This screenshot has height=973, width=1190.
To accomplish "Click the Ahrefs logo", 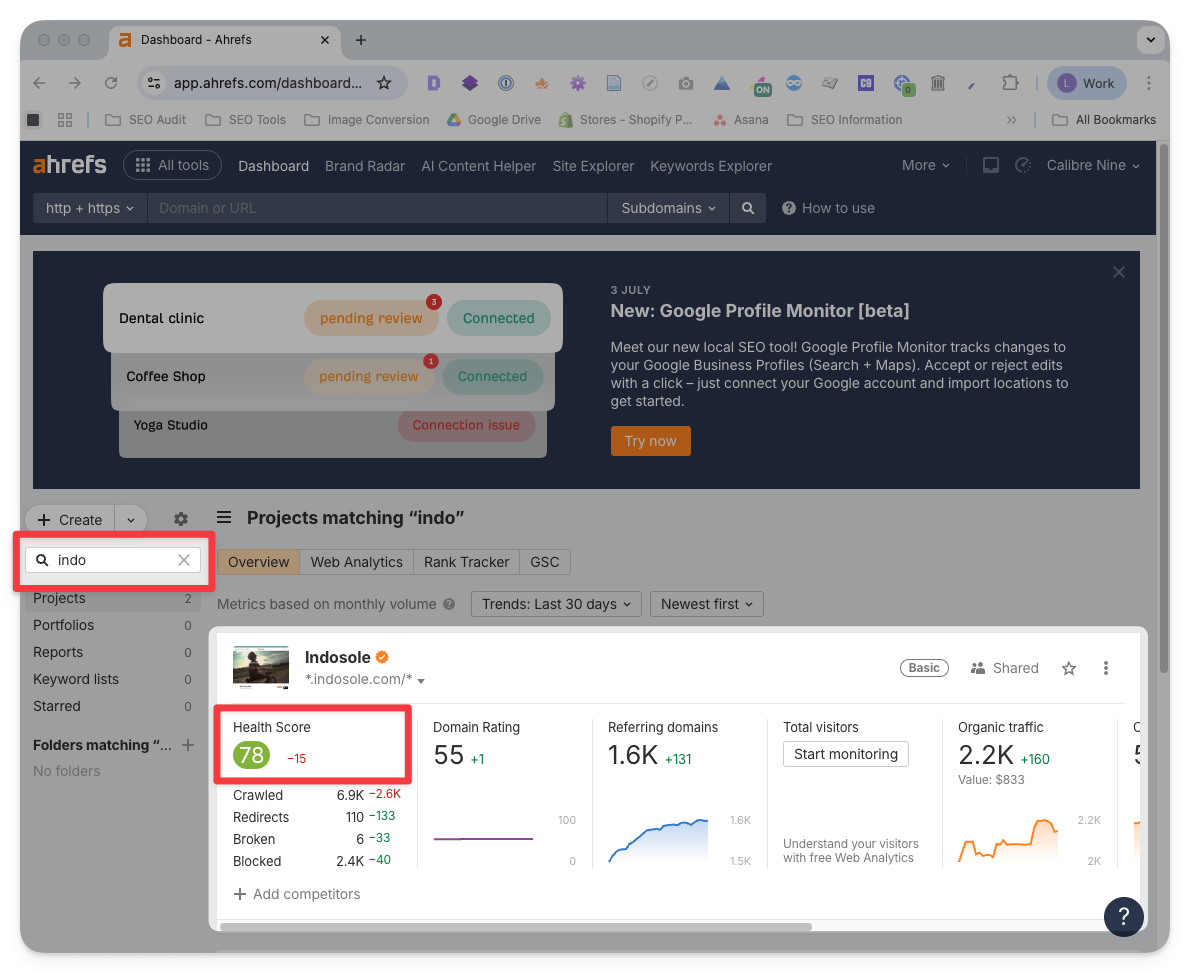I will 70,165.
